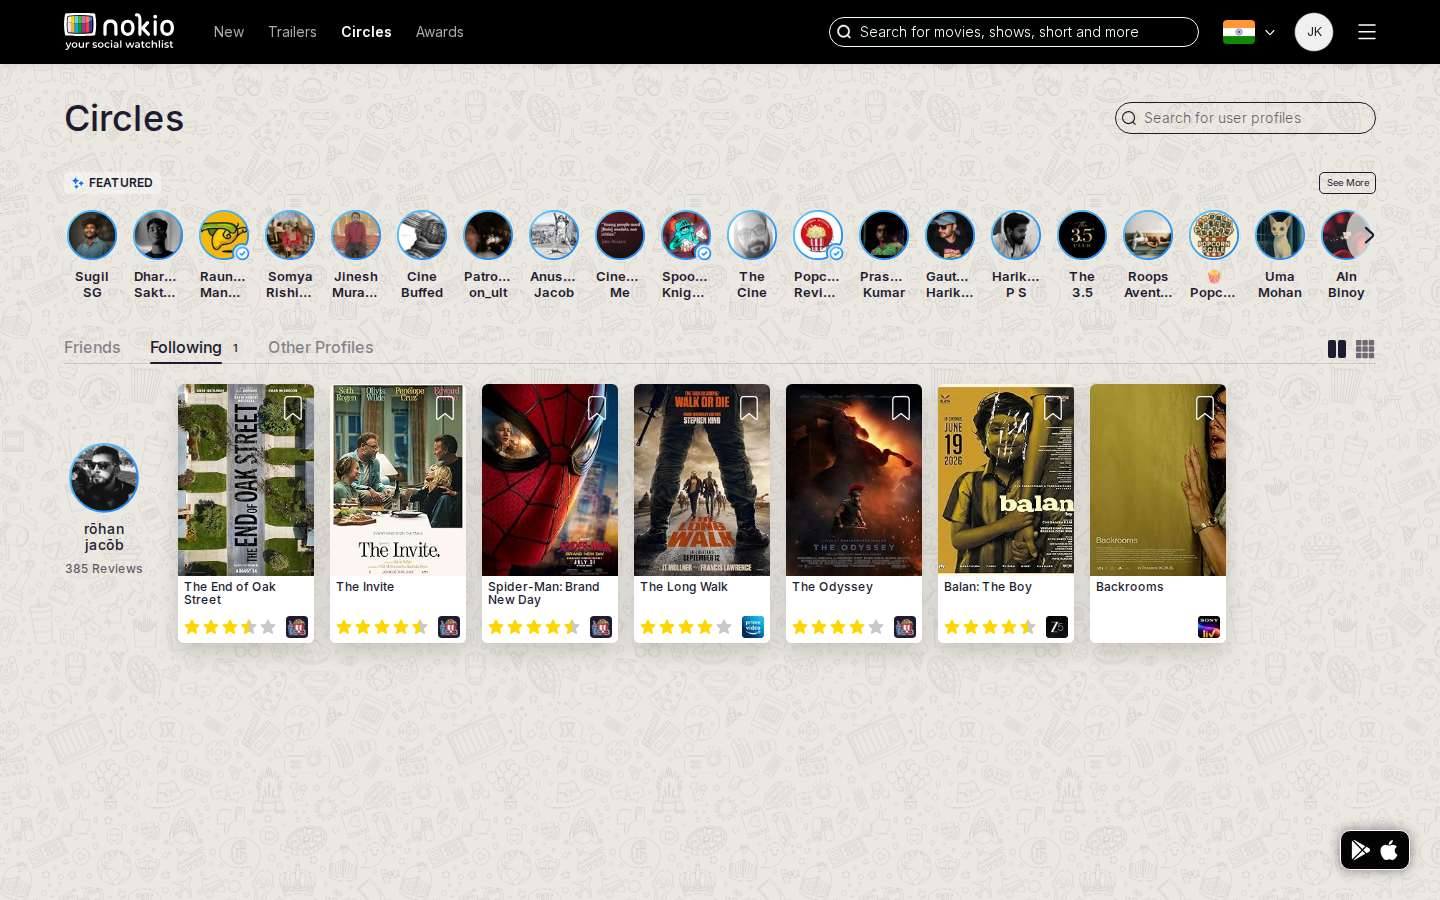Open Balan: The Boy title link

coord(988,587)
